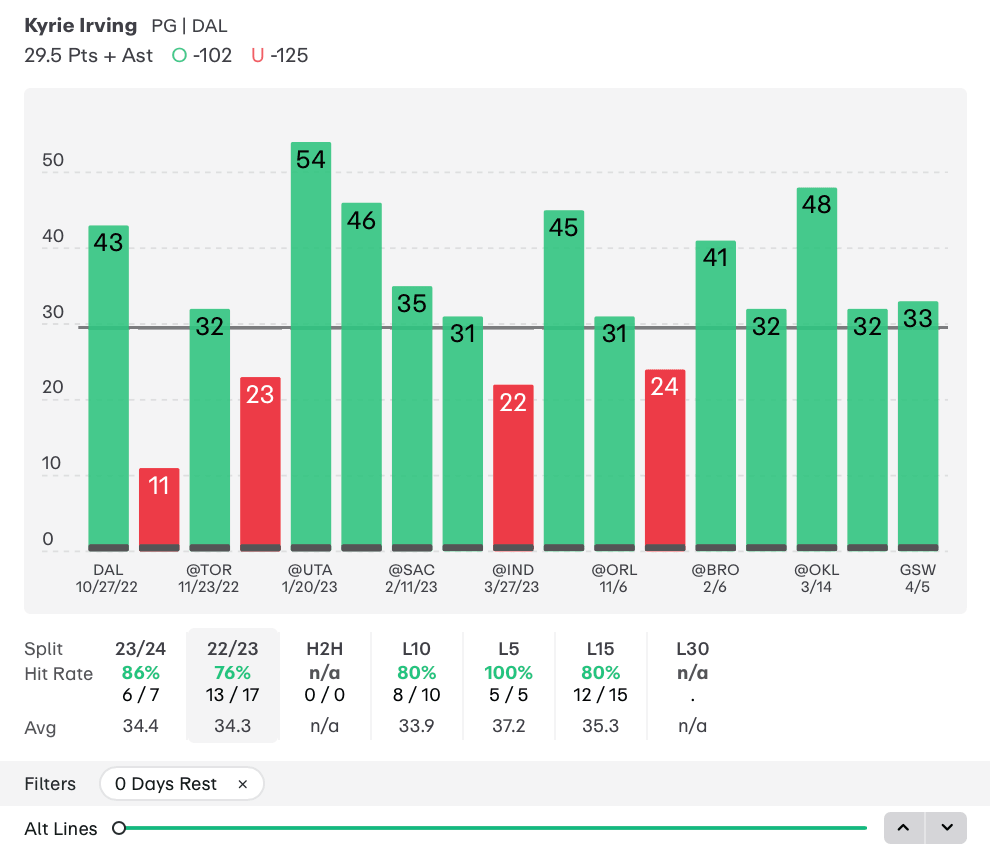Image resolution: width=990 pixels, height=850 pixels.
Task: Click the 54 bar for @UTA 1/20/23
Action: click(x=311, y=347)
